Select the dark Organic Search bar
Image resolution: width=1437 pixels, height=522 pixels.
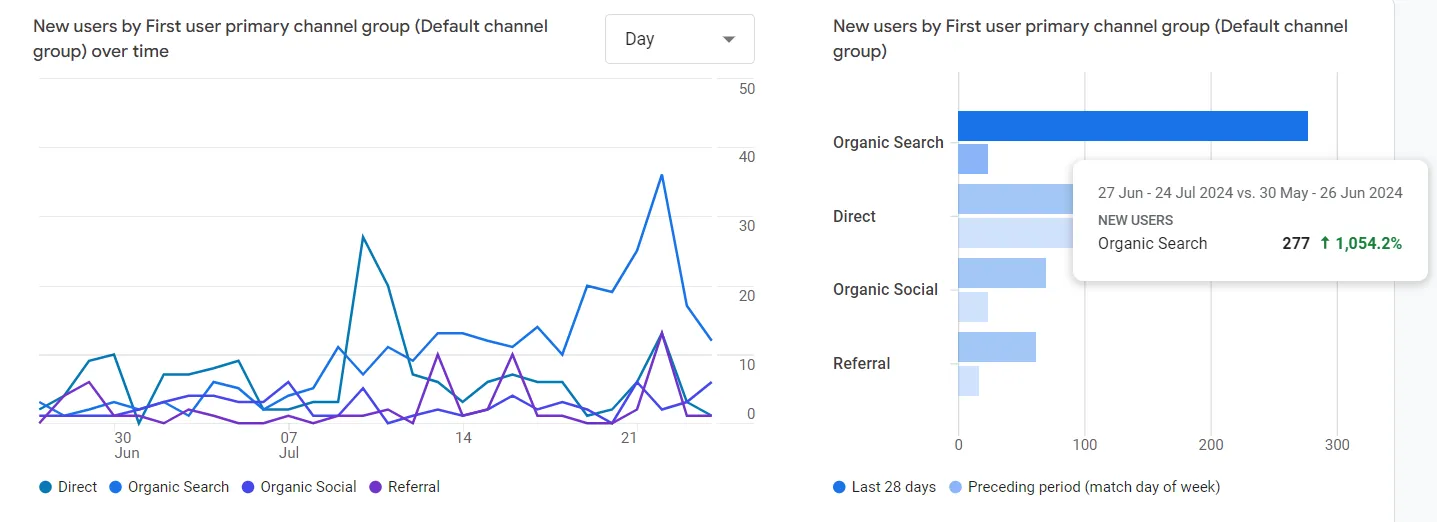click(1133, 126)
